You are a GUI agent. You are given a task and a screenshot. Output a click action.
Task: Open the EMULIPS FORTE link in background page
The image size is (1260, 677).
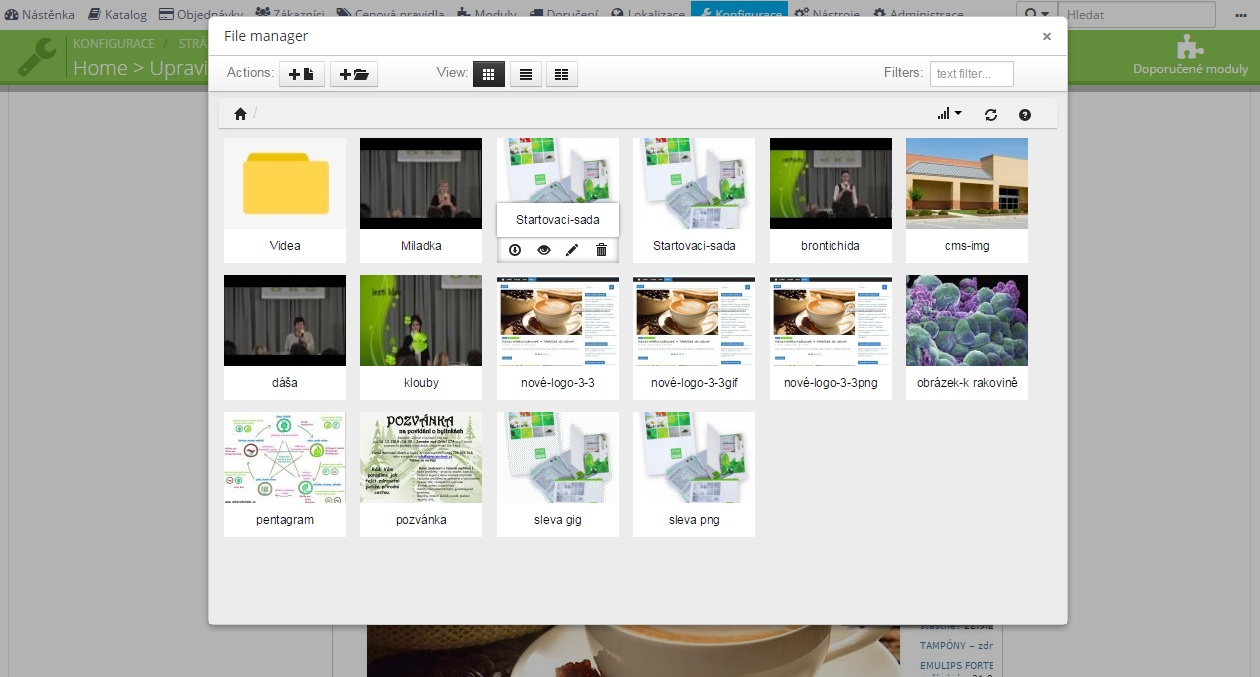tap(956, 665)
